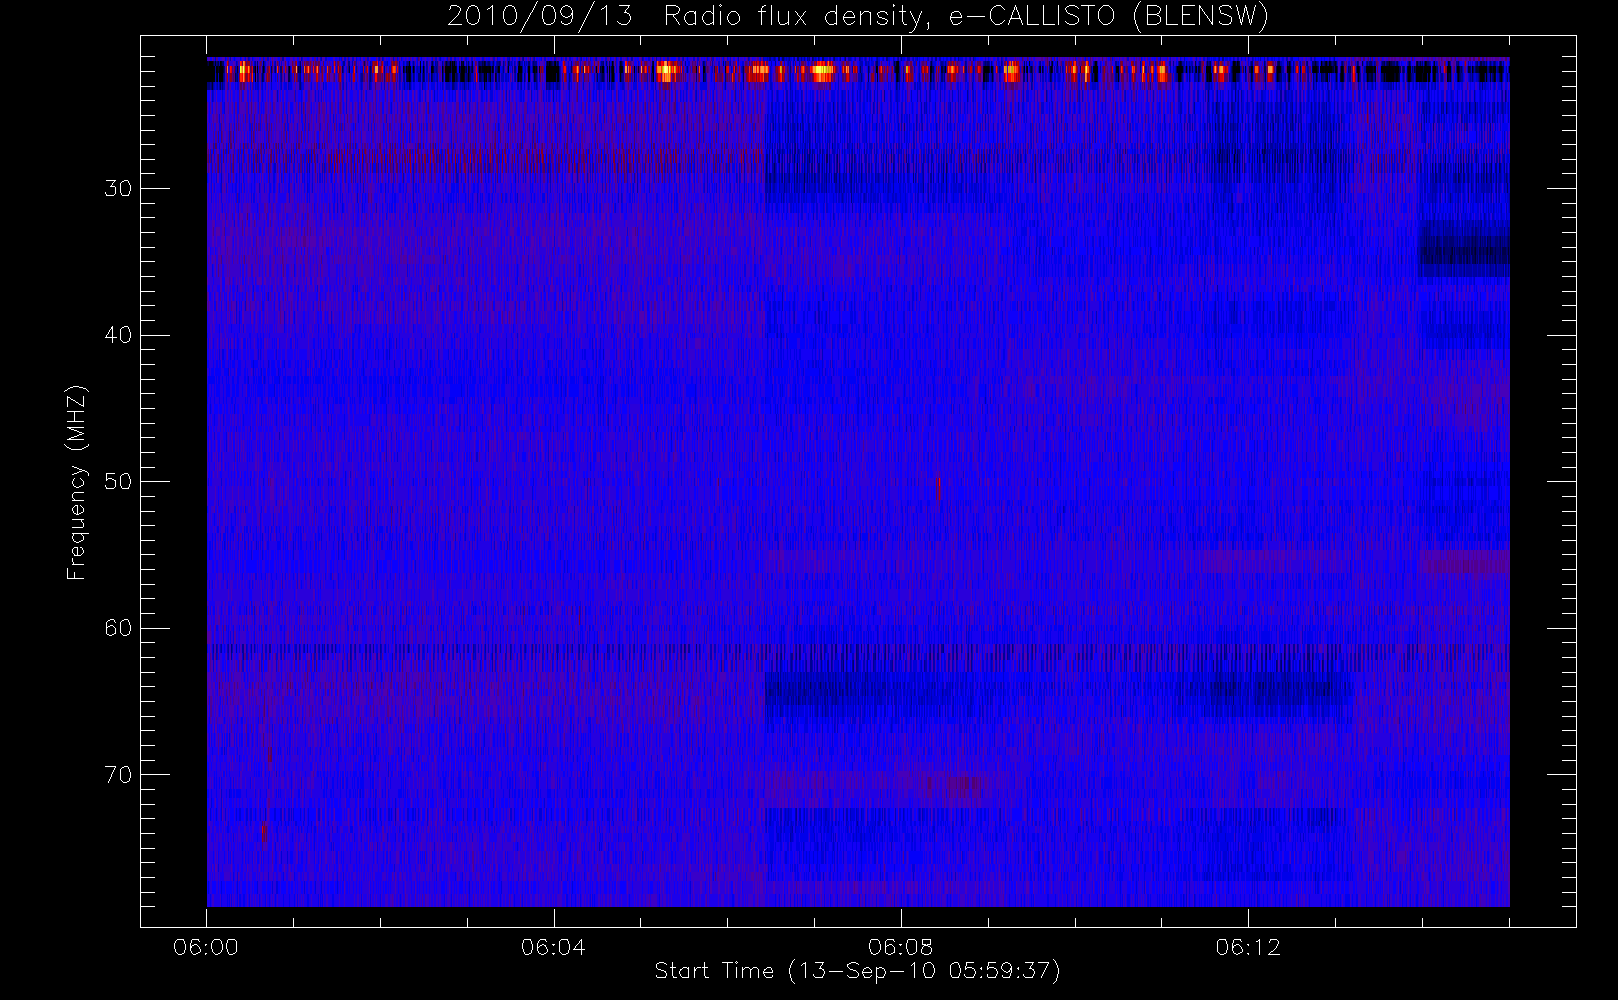Click the 06:04 time tick label
Viewport: 1618px width, 1000px height.
pyautogui.click(x=553, y=947)
